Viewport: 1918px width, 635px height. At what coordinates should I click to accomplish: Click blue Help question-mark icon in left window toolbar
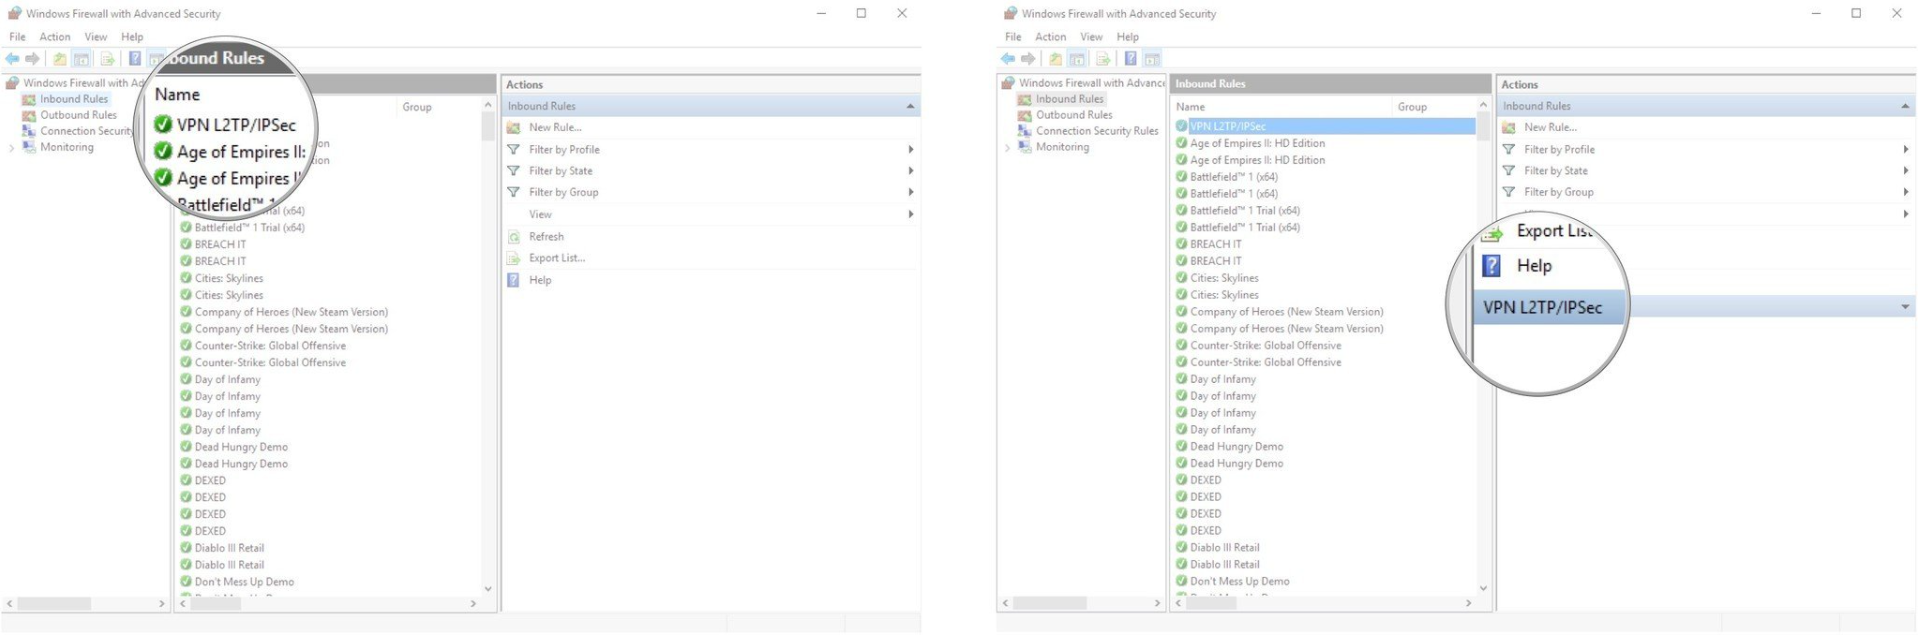coord(135,59)
